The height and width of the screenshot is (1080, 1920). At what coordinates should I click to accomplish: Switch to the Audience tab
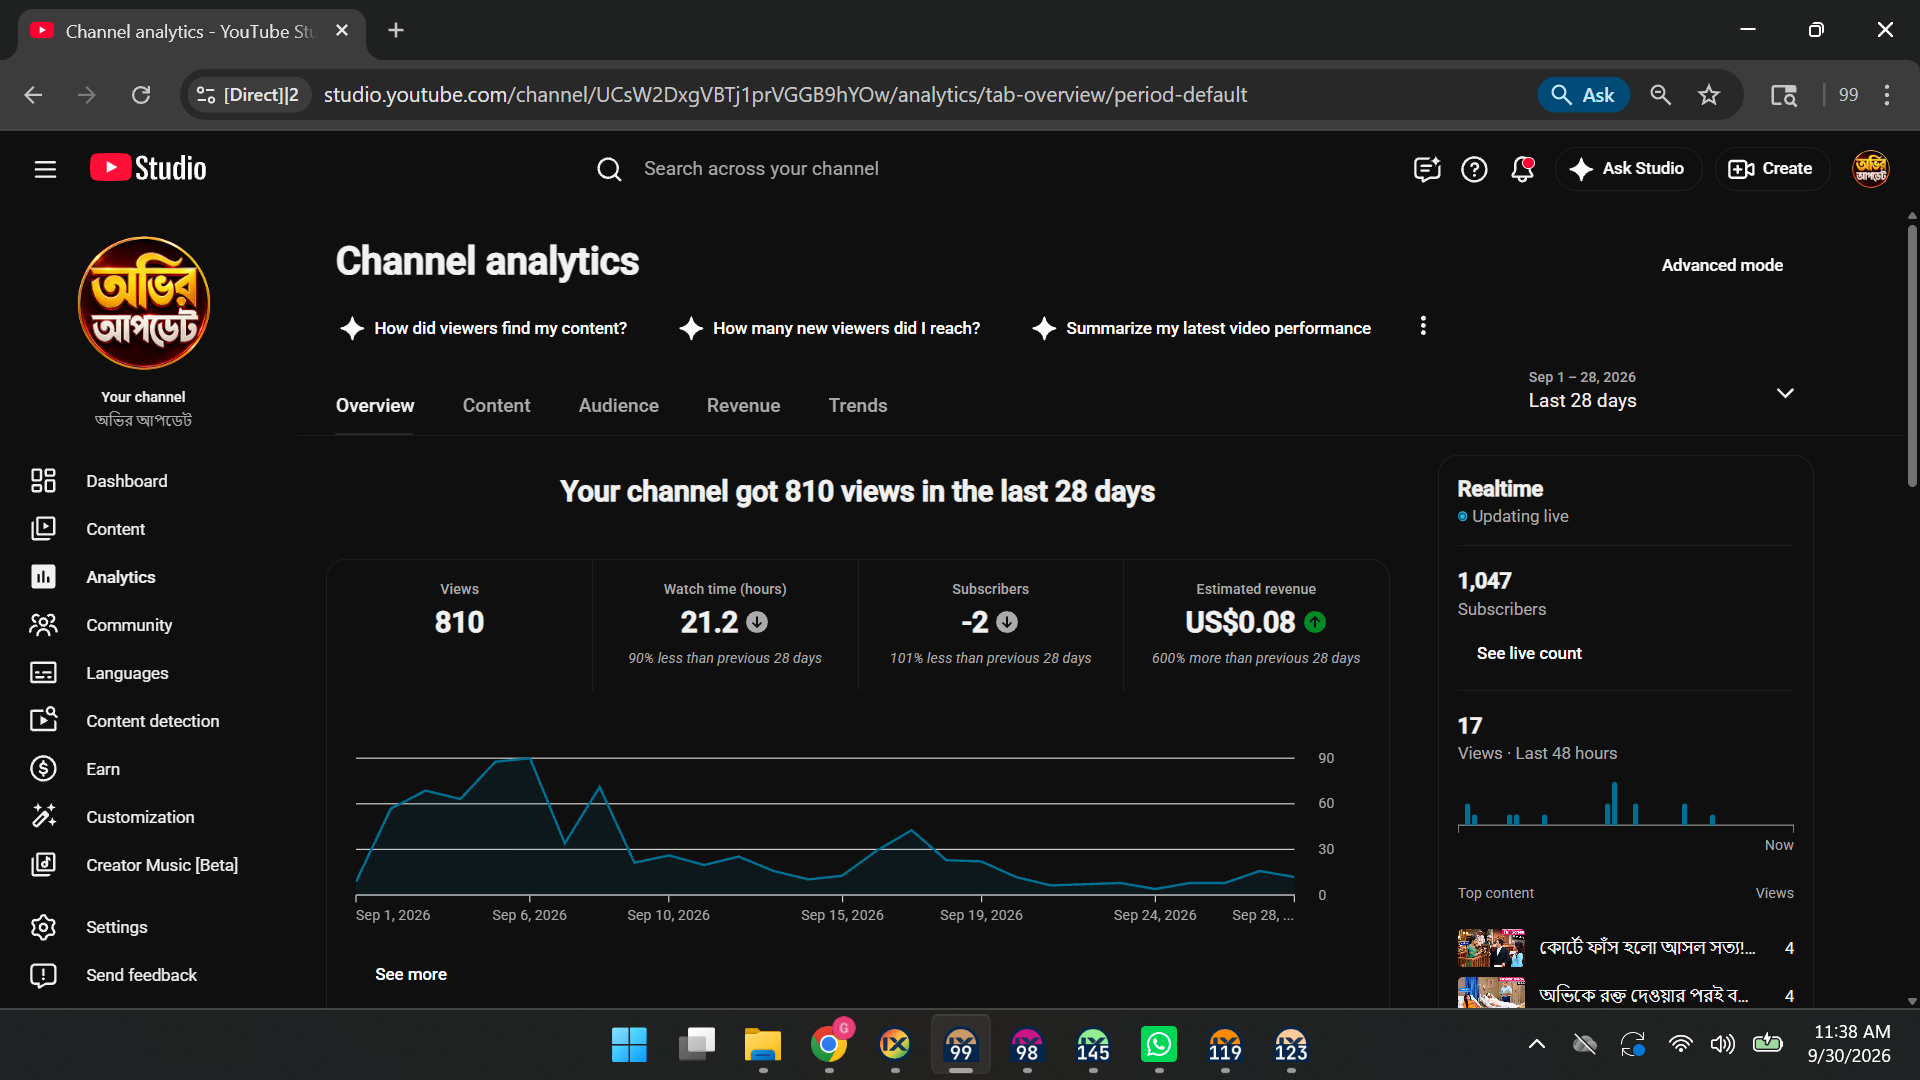[618, 406]
